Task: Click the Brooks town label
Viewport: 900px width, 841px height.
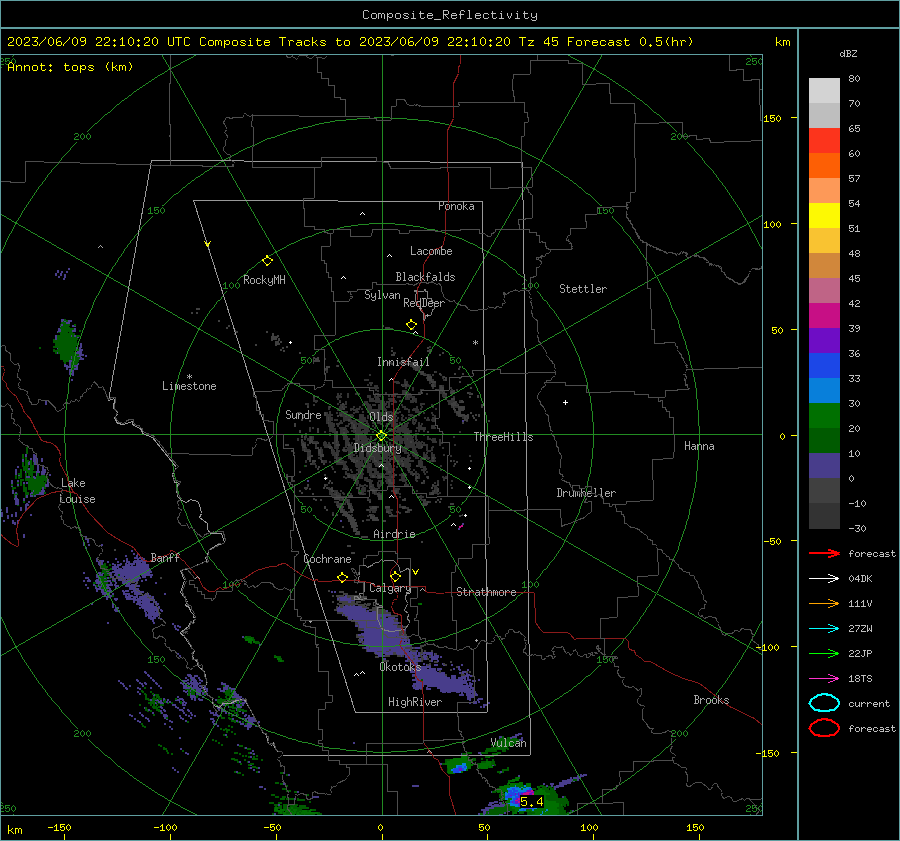Action: pyautogui.click(x=711, y=700)
